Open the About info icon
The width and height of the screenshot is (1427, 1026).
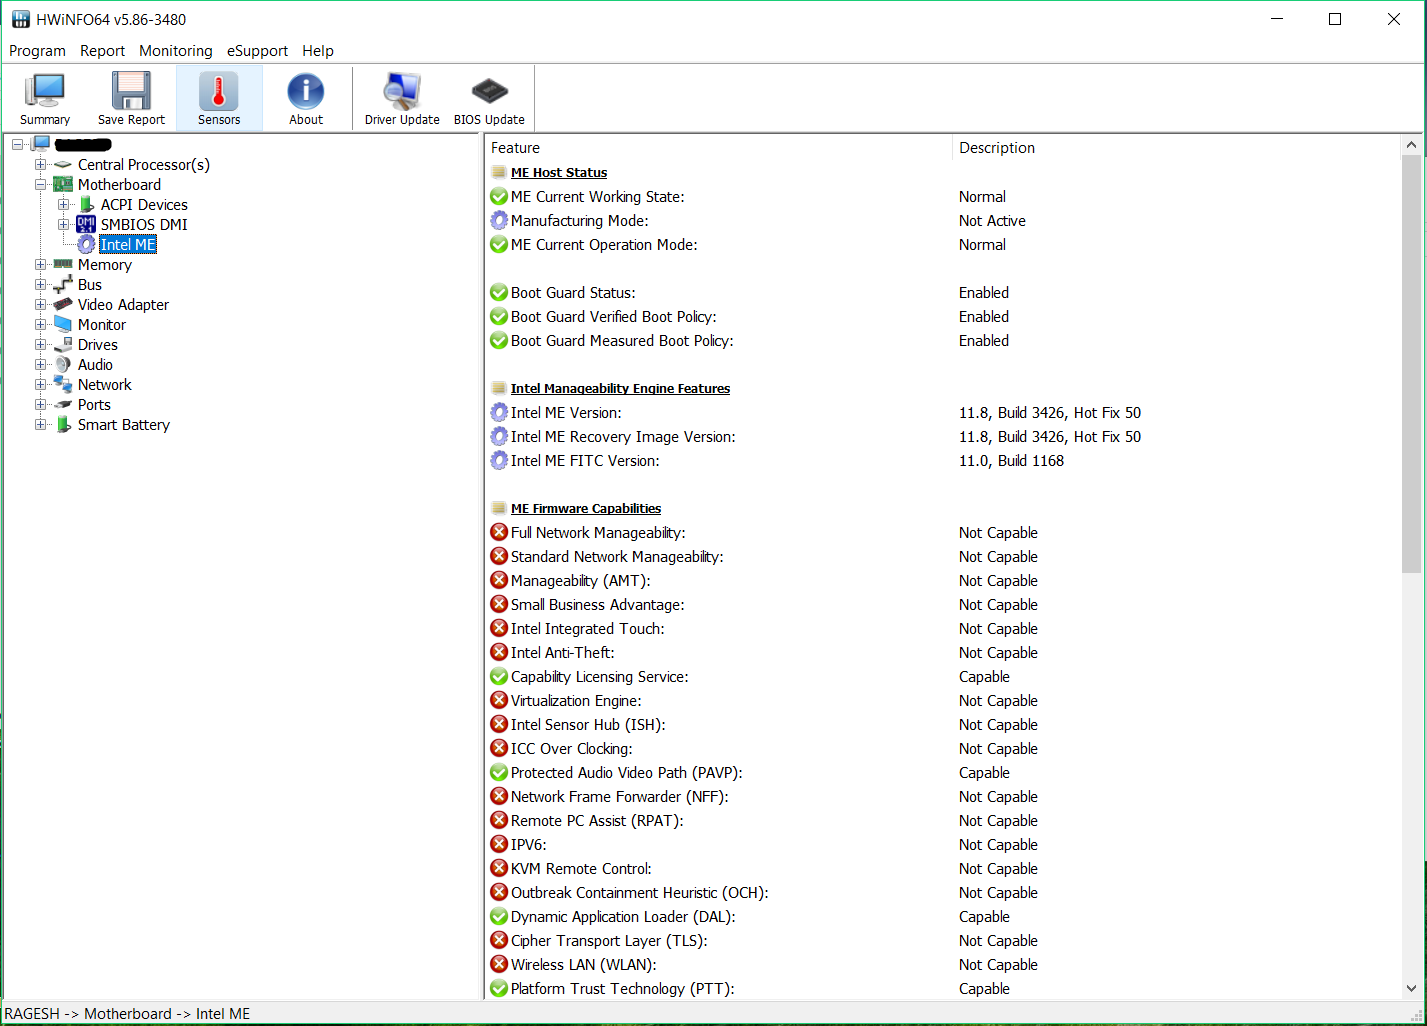pos(306,91)
